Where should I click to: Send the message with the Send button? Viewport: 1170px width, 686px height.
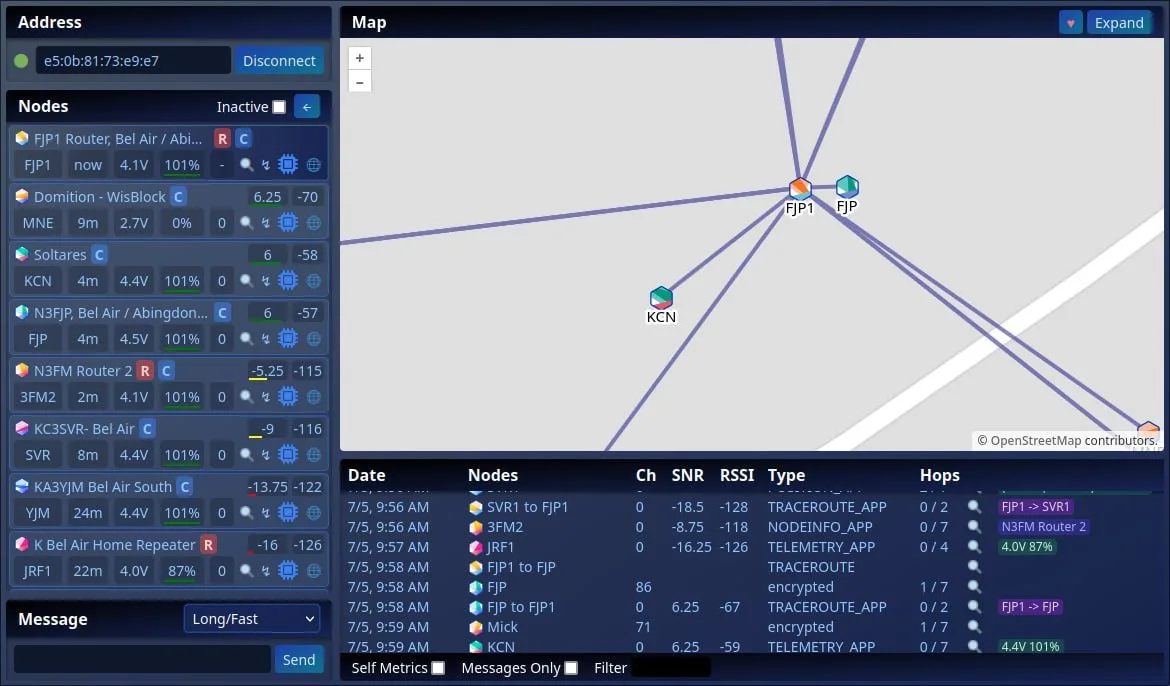coord(298,660)
